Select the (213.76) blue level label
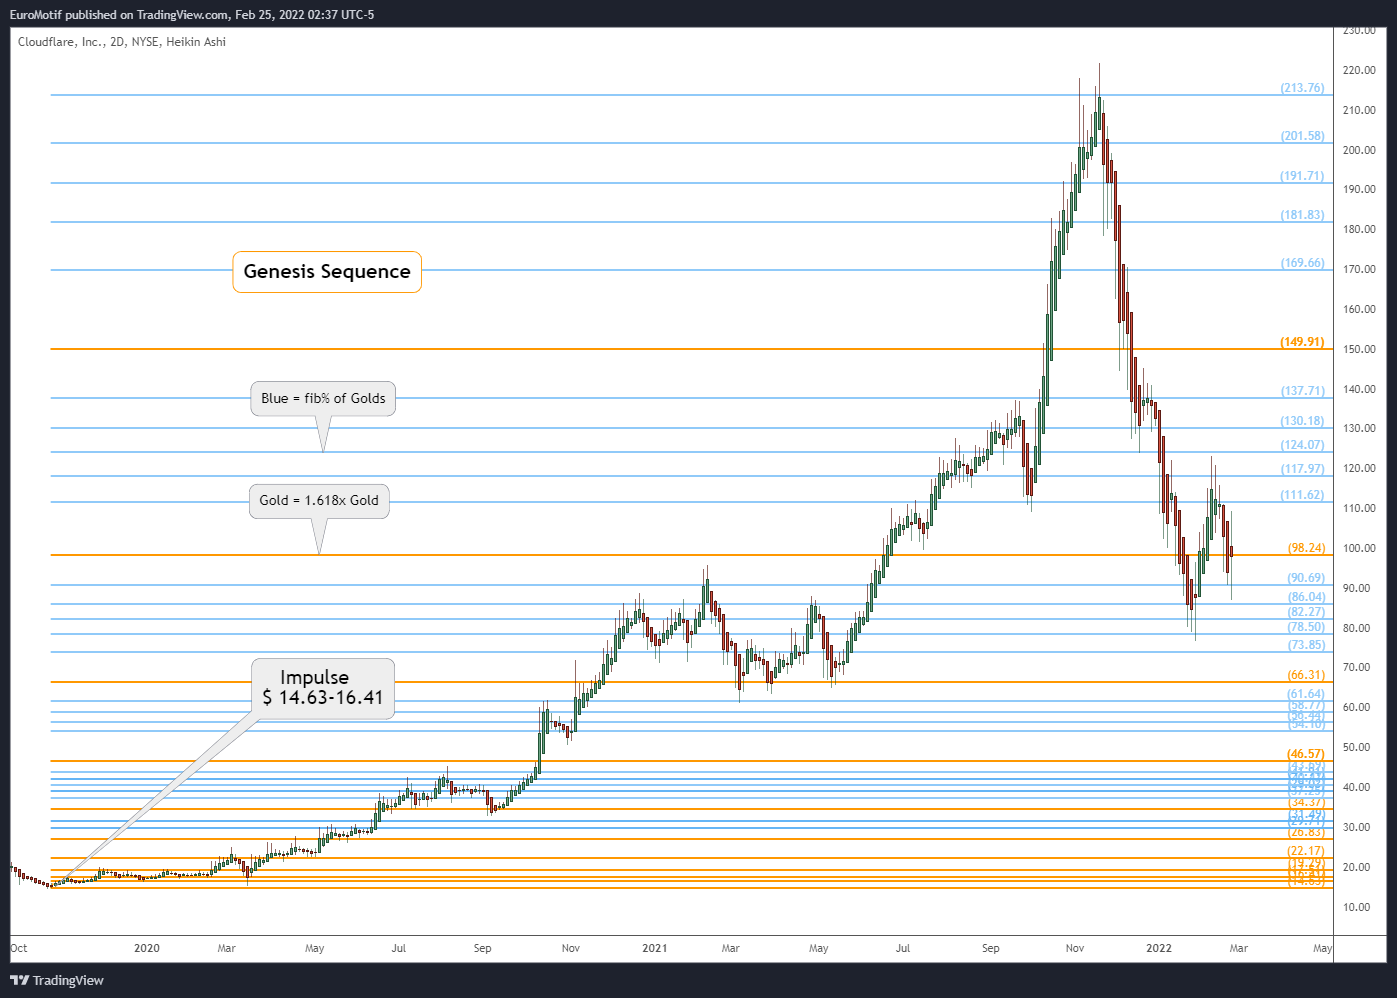 tap(1302, 88)
